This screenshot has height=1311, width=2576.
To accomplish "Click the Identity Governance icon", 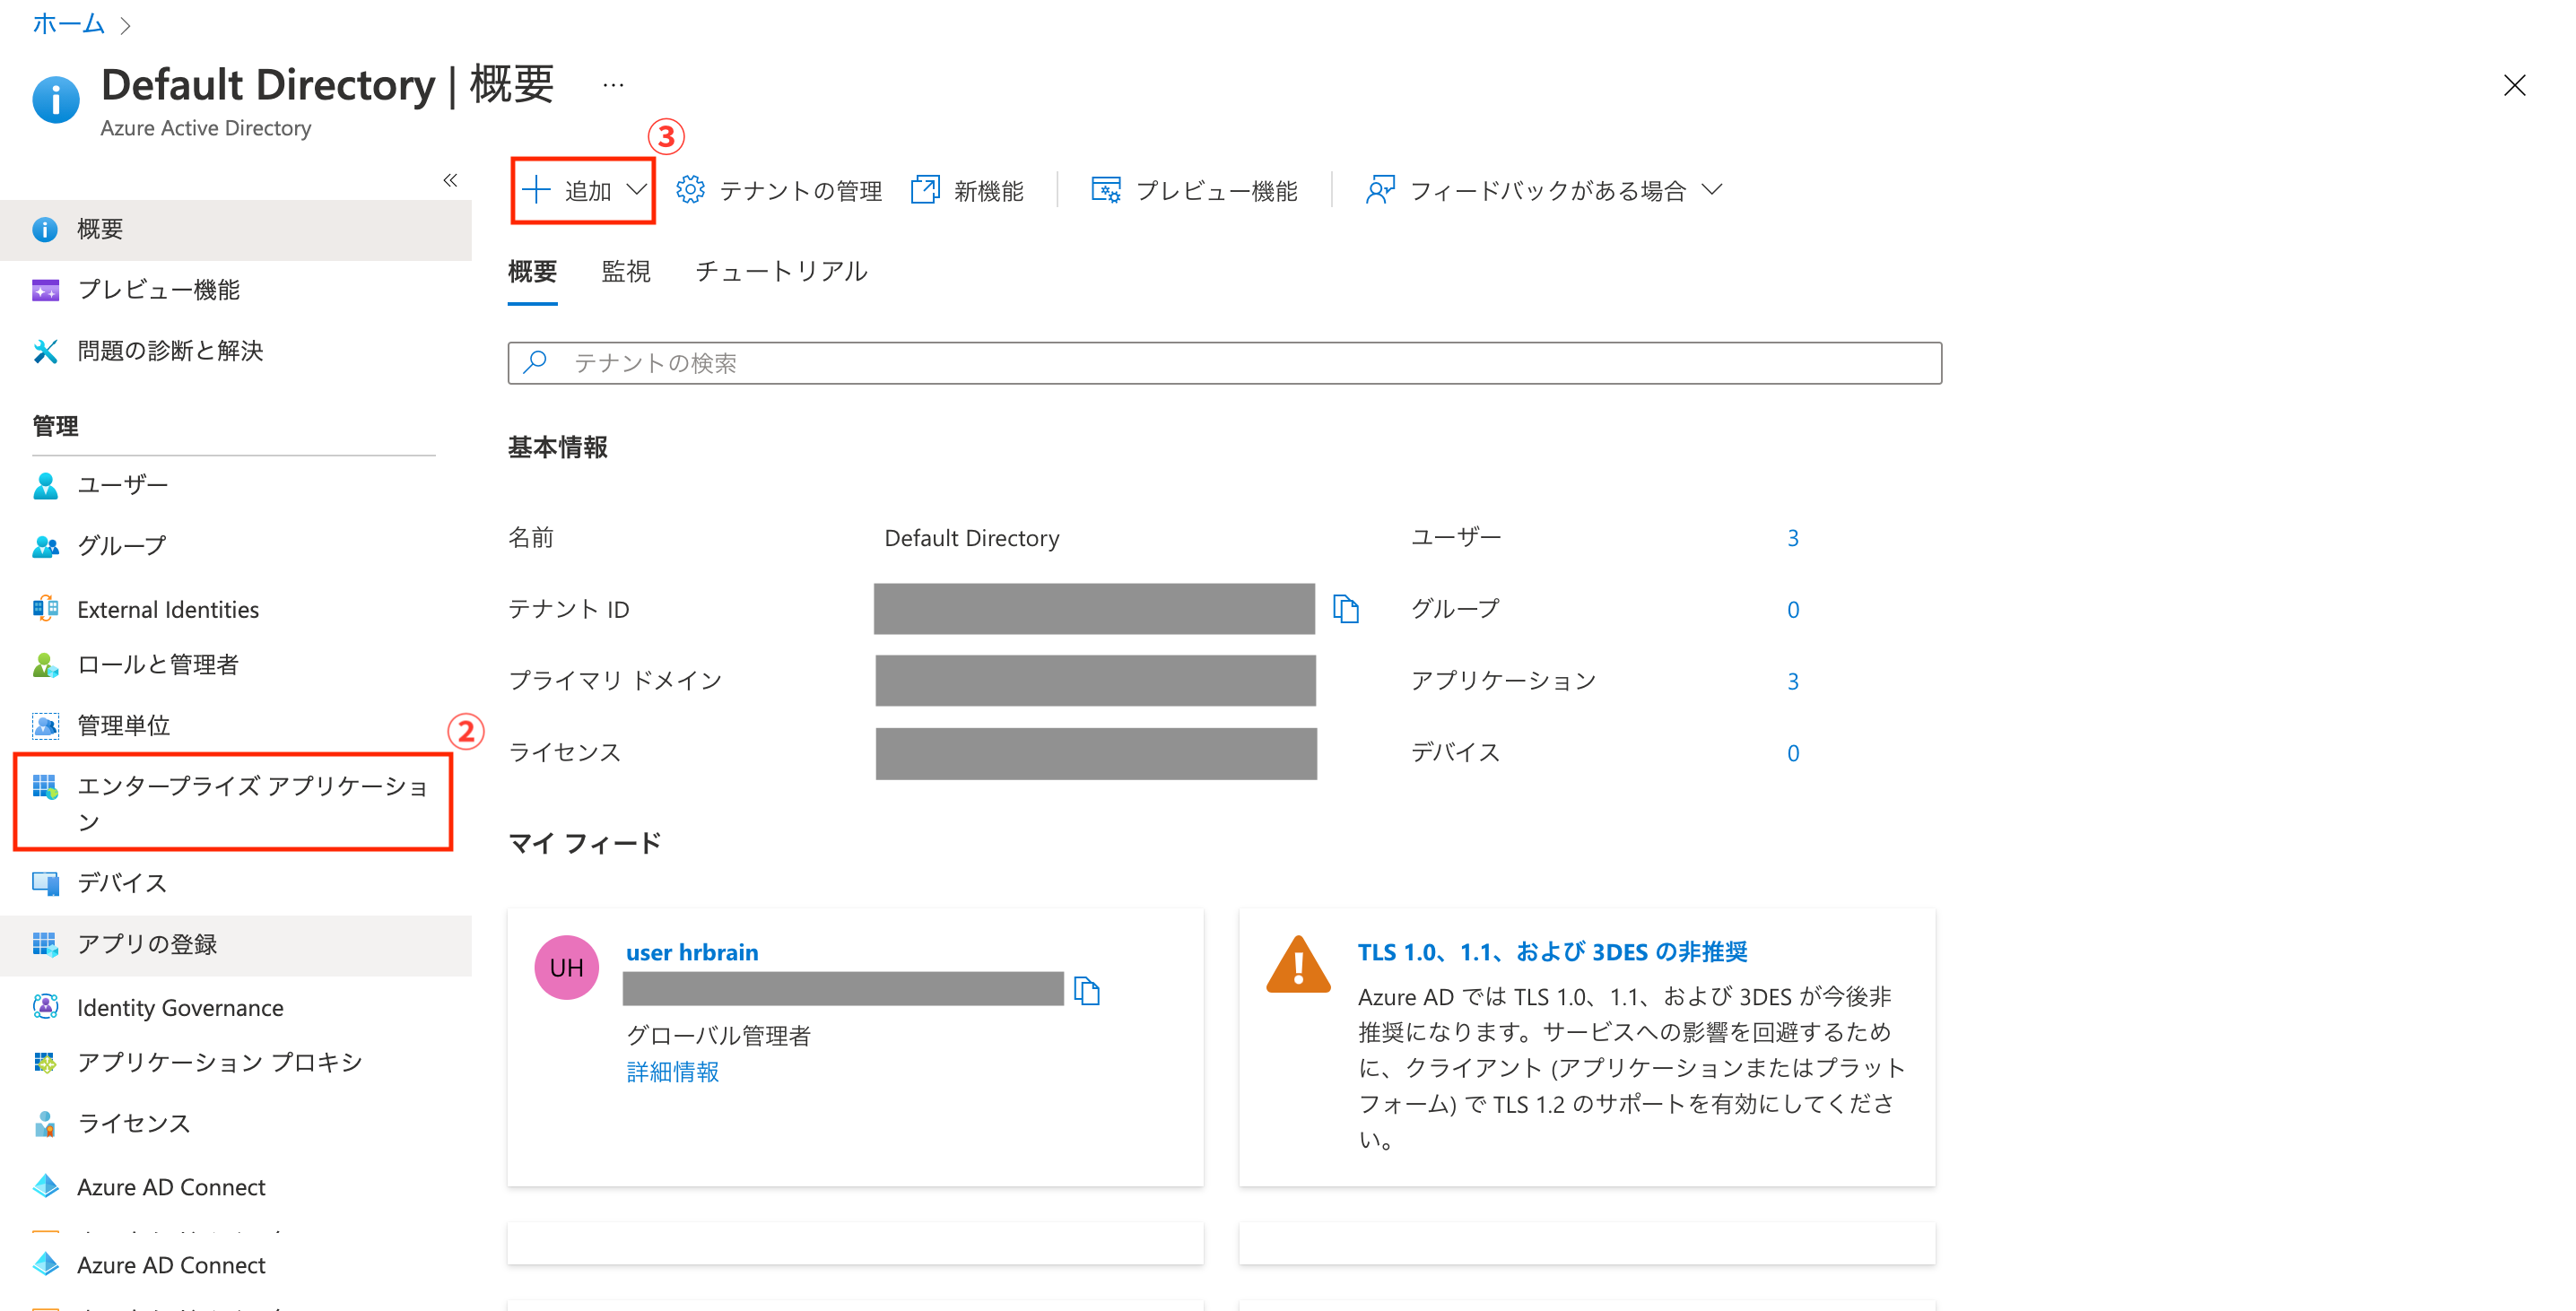I will (x=45, y=1007).
